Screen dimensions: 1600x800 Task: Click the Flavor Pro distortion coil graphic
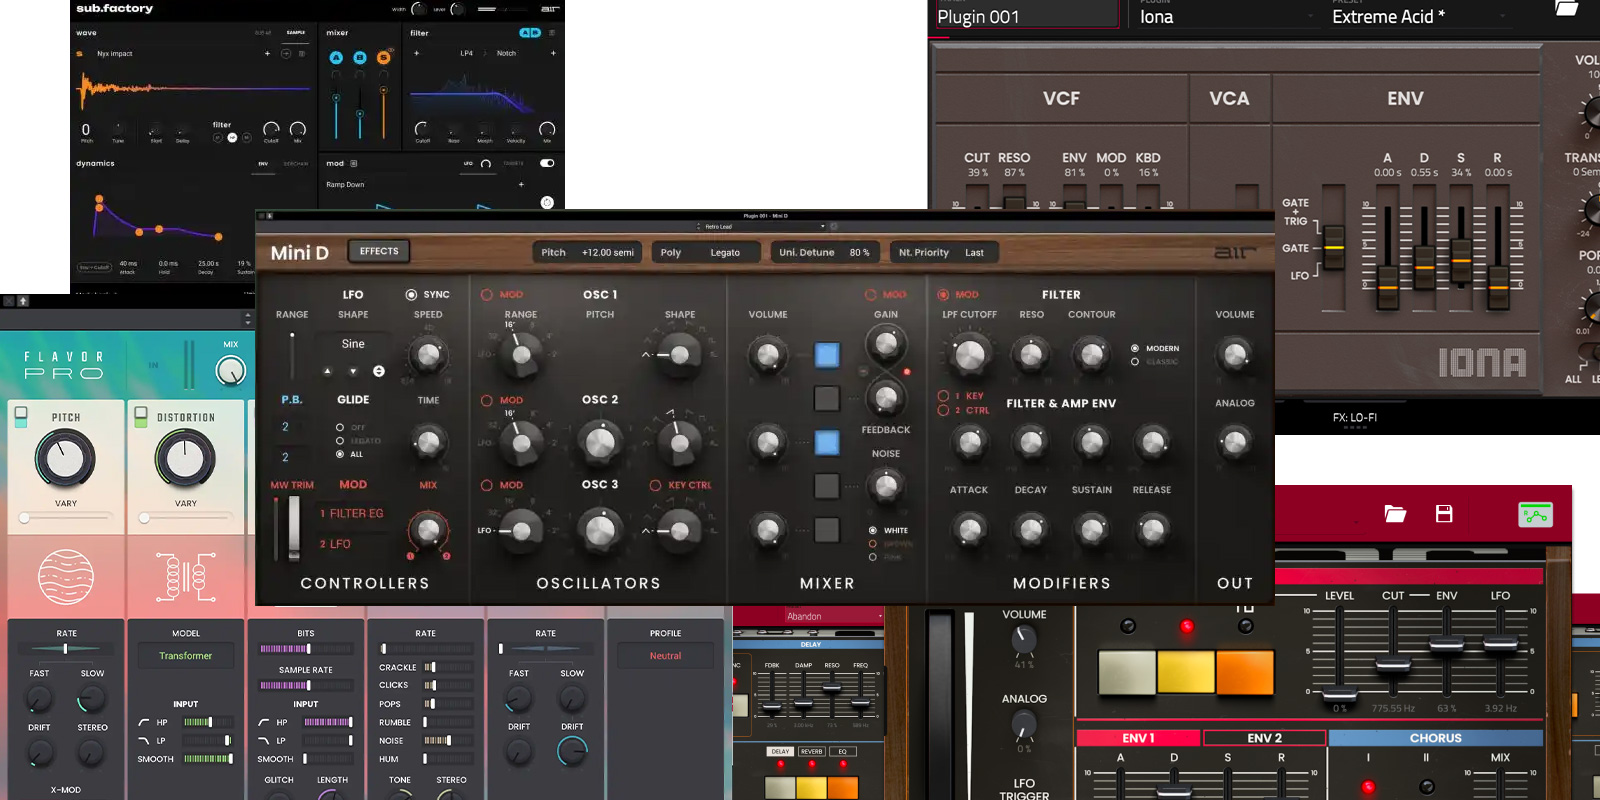[186, 576]
